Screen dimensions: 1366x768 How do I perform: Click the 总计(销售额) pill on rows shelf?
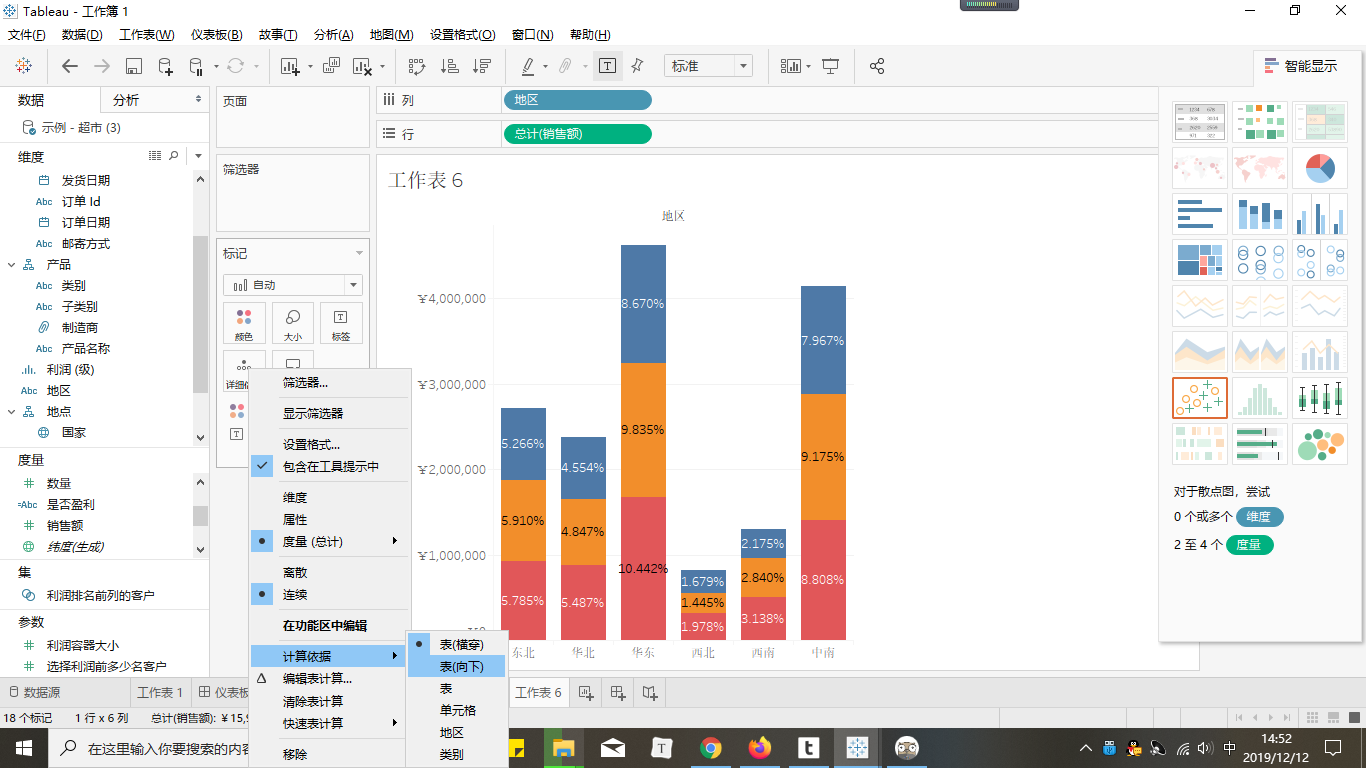click(577, 133)
